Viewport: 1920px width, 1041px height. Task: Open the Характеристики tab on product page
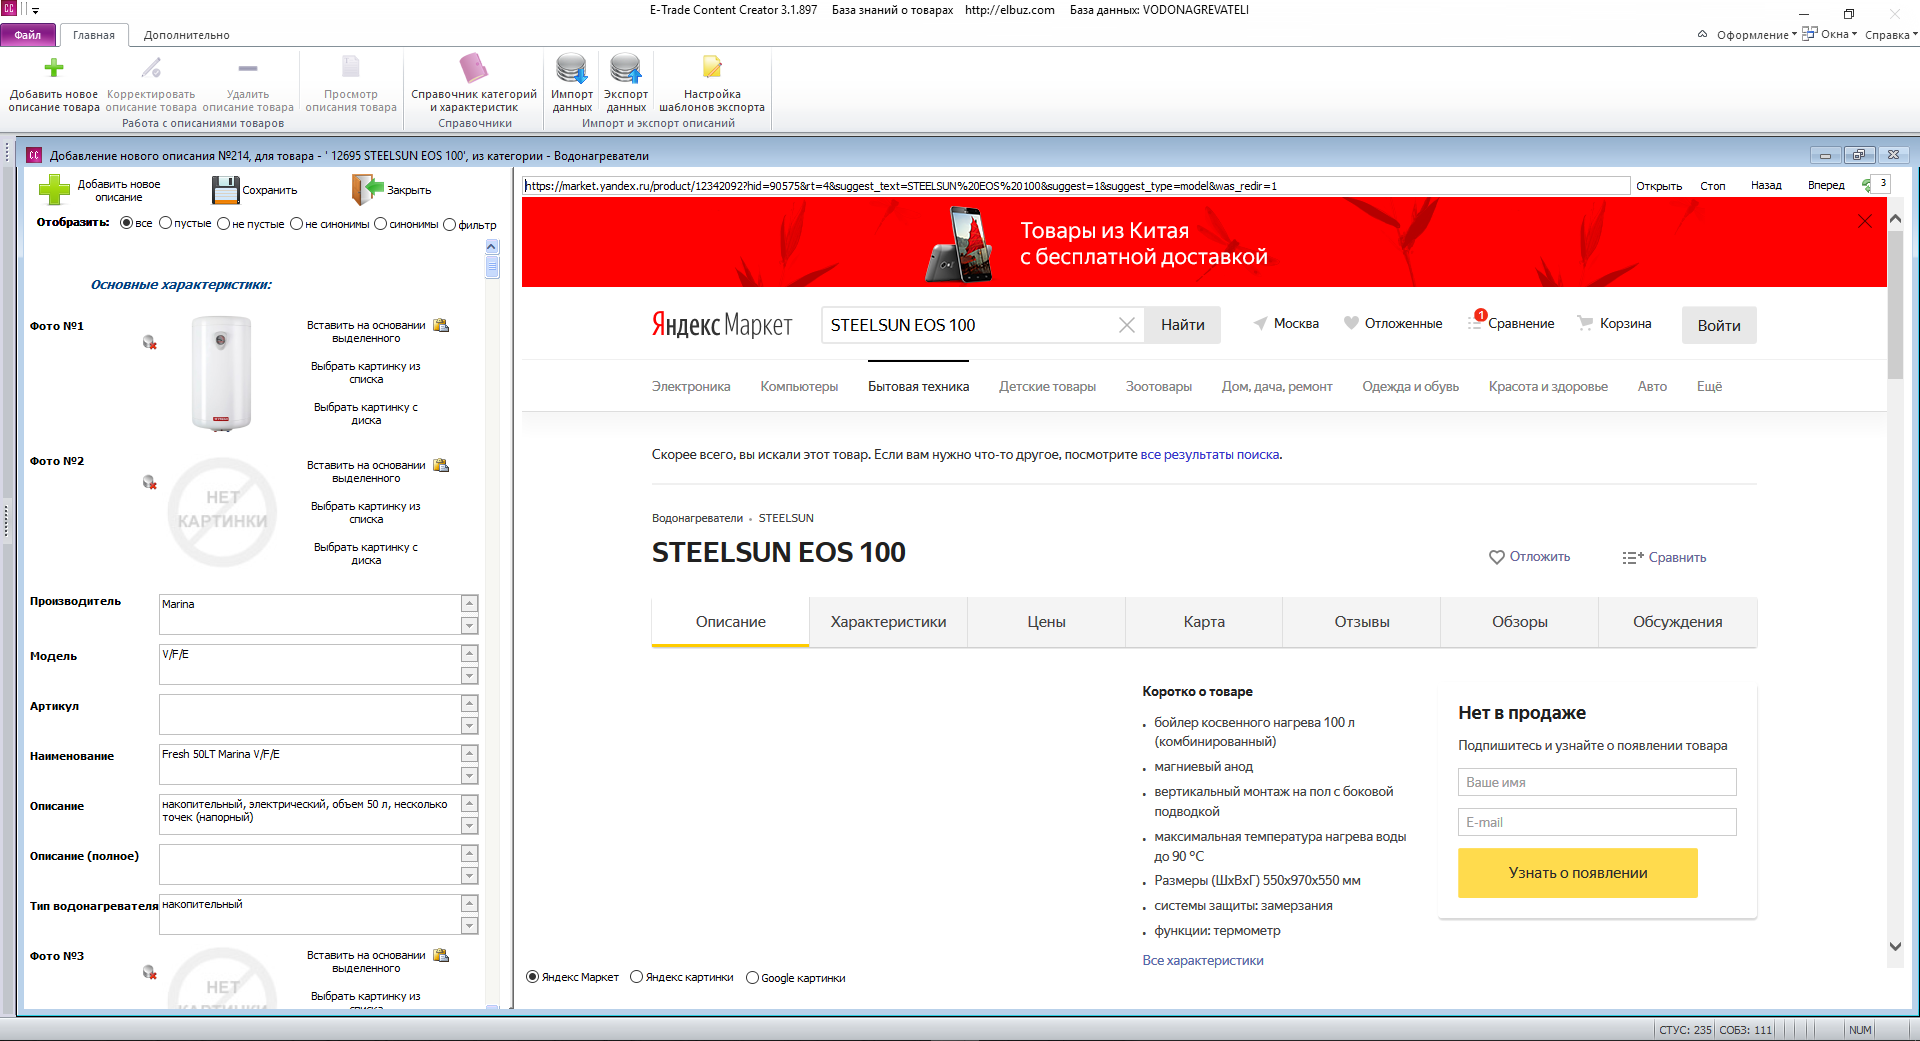[x=888, y=622]
